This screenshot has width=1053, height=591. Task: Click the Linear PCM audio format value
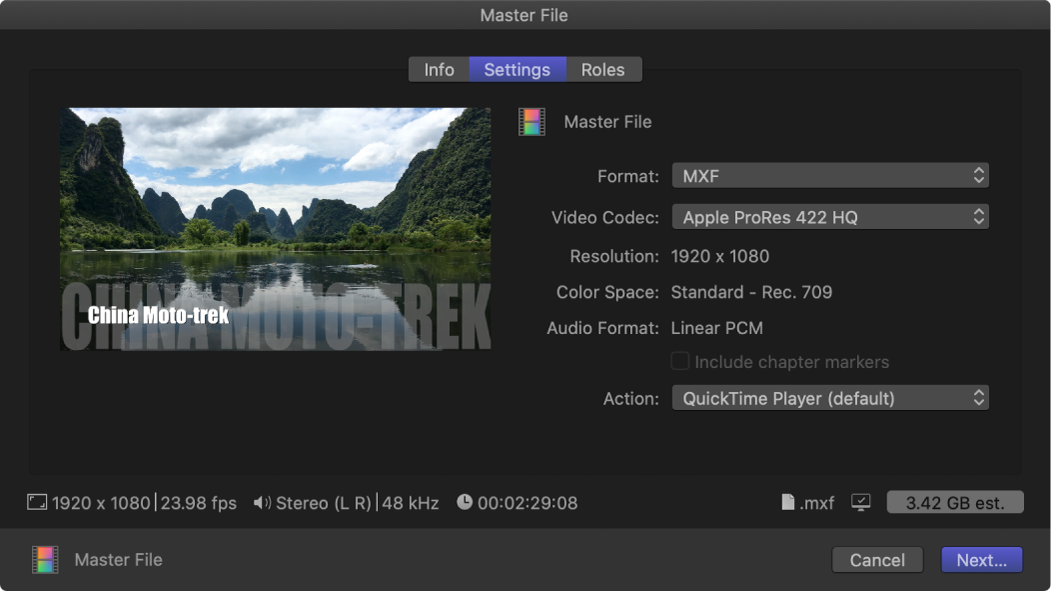717,328
